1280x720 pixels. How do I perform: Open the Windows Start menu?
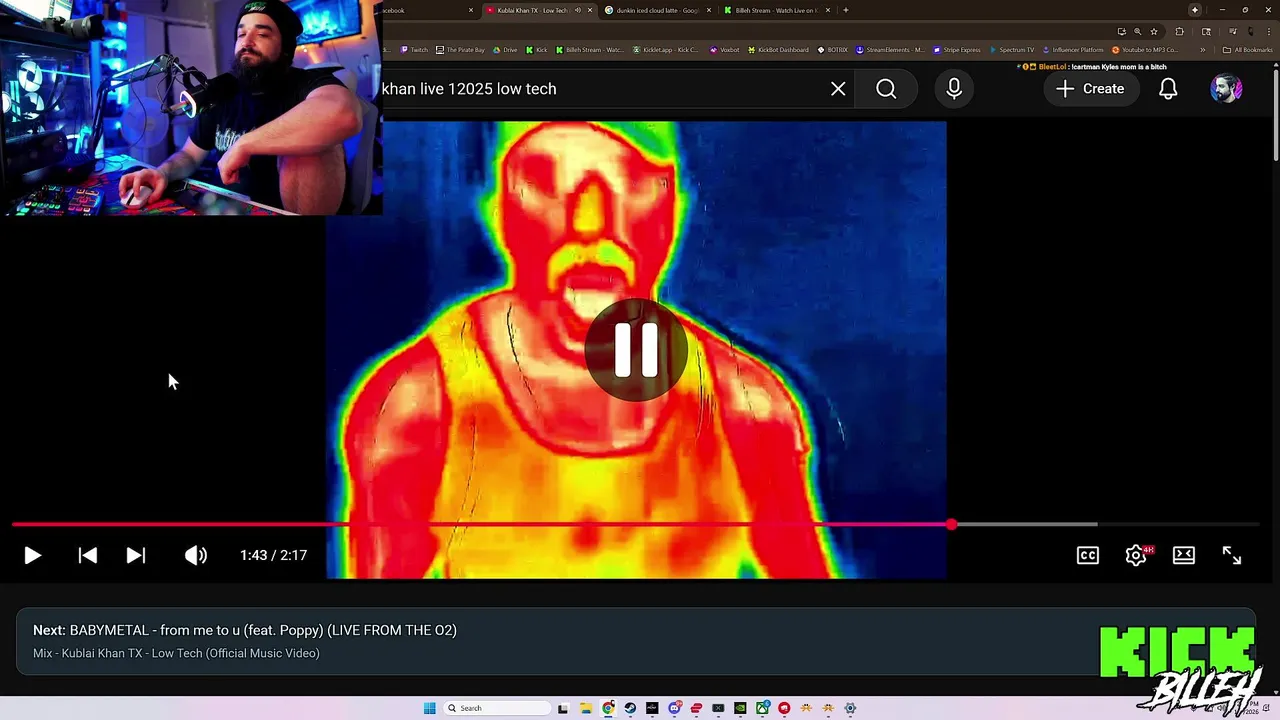coord(429,708)
